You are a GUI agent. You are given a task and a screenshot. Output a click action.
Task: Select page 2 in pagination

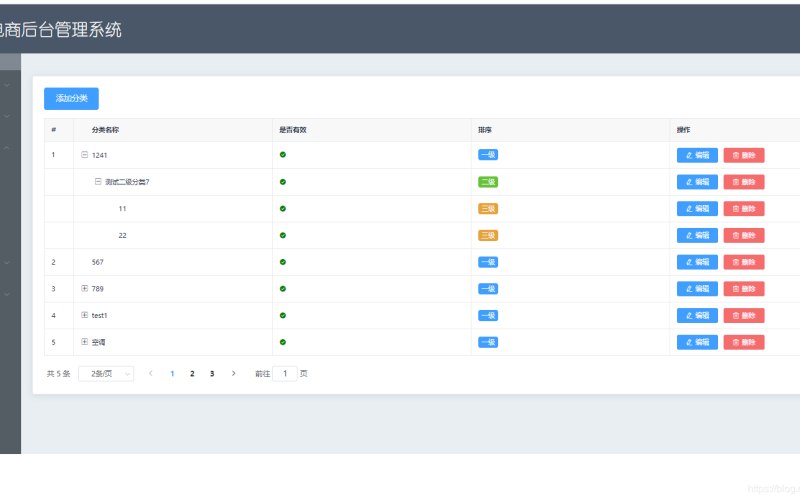[192, 373]
